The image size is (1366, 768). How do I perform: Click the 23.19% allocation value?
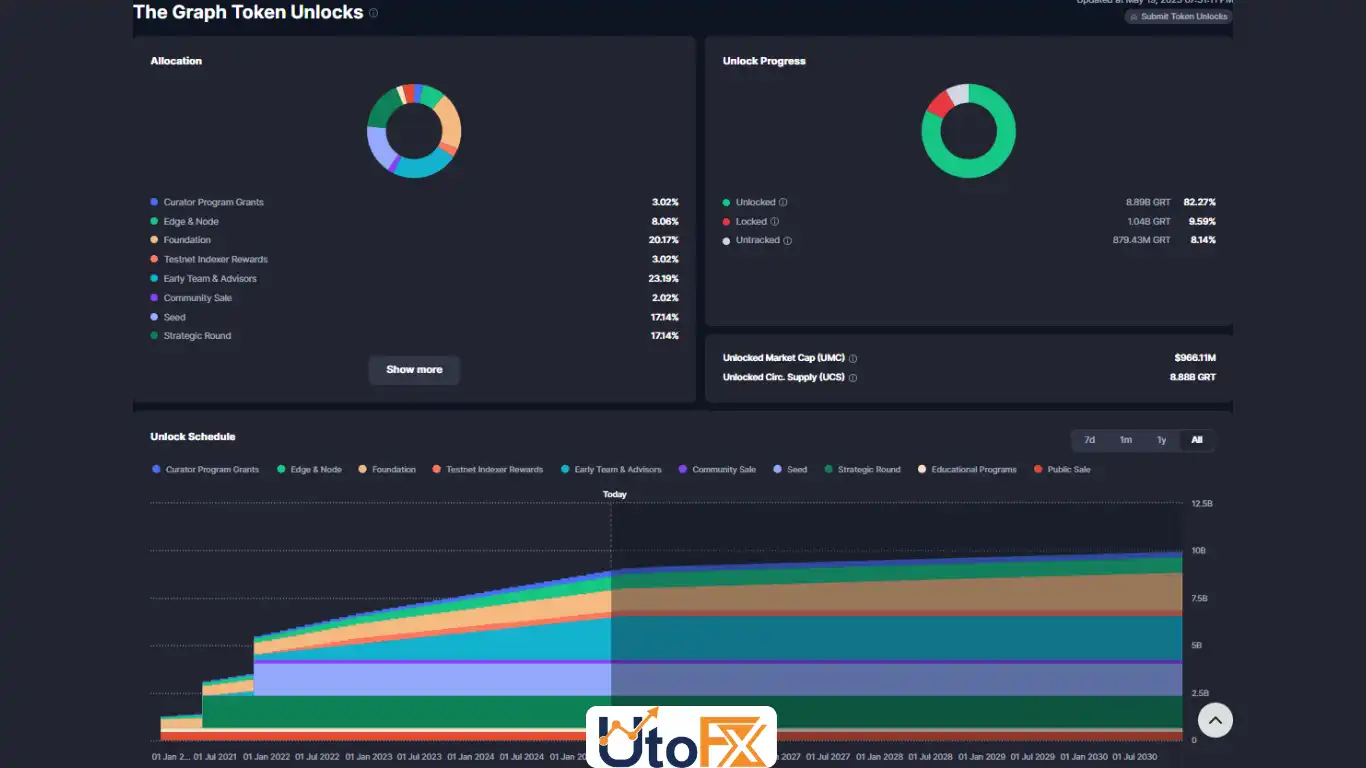(663, 278)
